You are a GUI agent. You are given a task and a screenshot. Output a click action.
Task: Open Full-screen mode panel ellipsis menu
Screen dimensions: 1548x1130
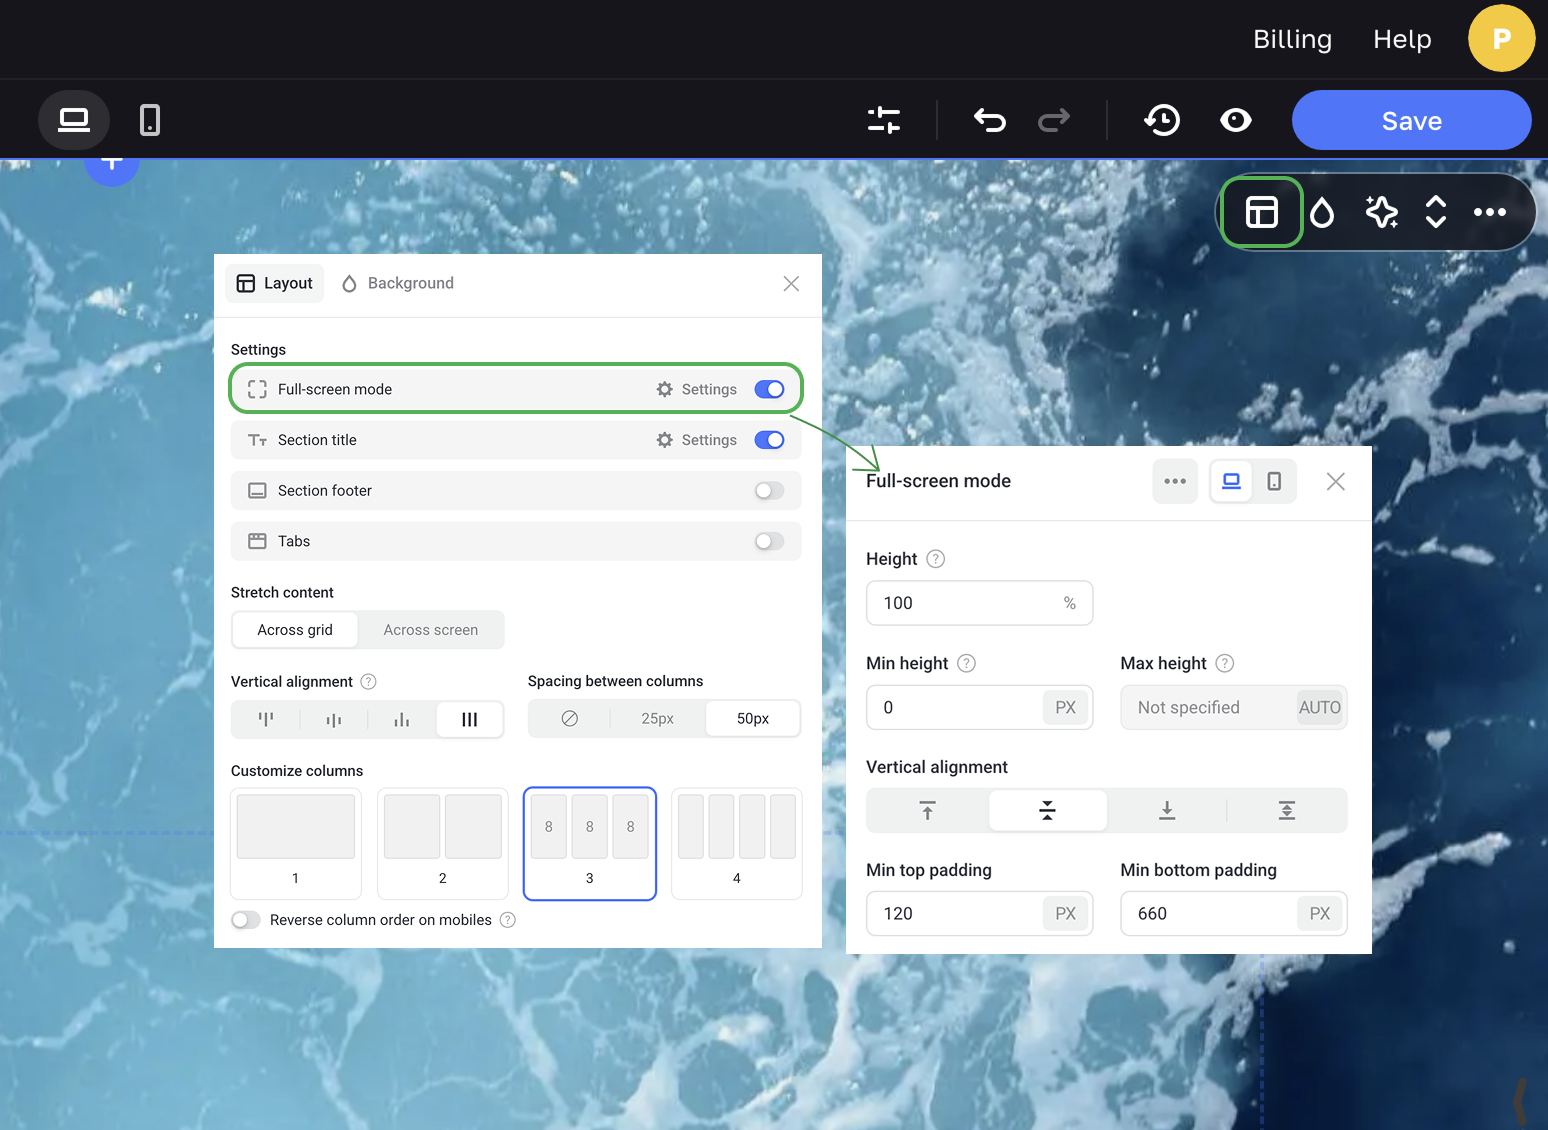[1175, 482]
